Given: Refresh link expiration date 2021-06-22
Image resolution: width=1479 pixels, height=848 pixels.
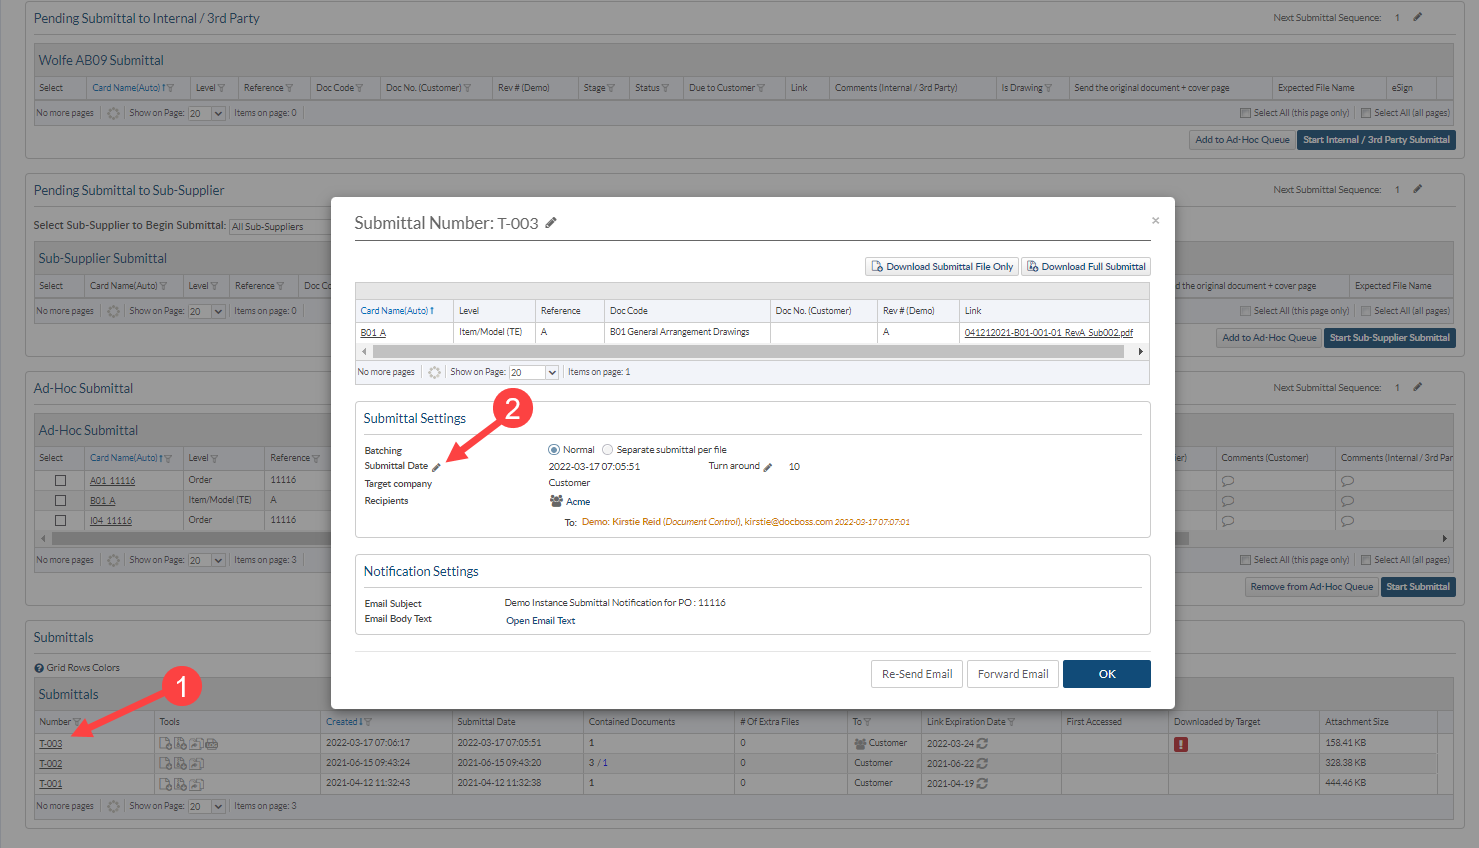Looking at the screenshot, I should pos(982,763).
